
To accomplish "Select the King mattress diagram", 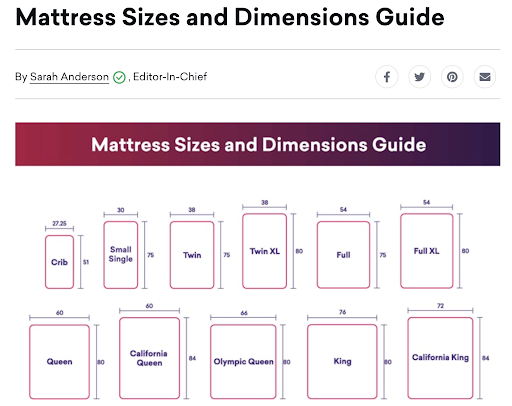I will (x=342, y=362).
